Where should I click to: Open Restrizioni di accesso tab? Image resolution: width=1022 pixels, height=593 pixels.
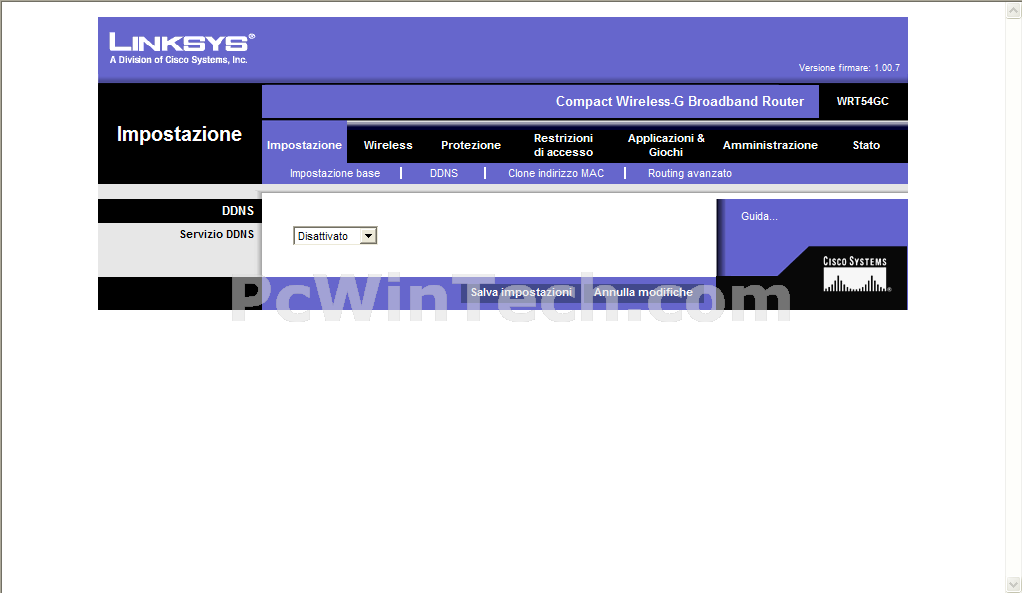point(563,145)
